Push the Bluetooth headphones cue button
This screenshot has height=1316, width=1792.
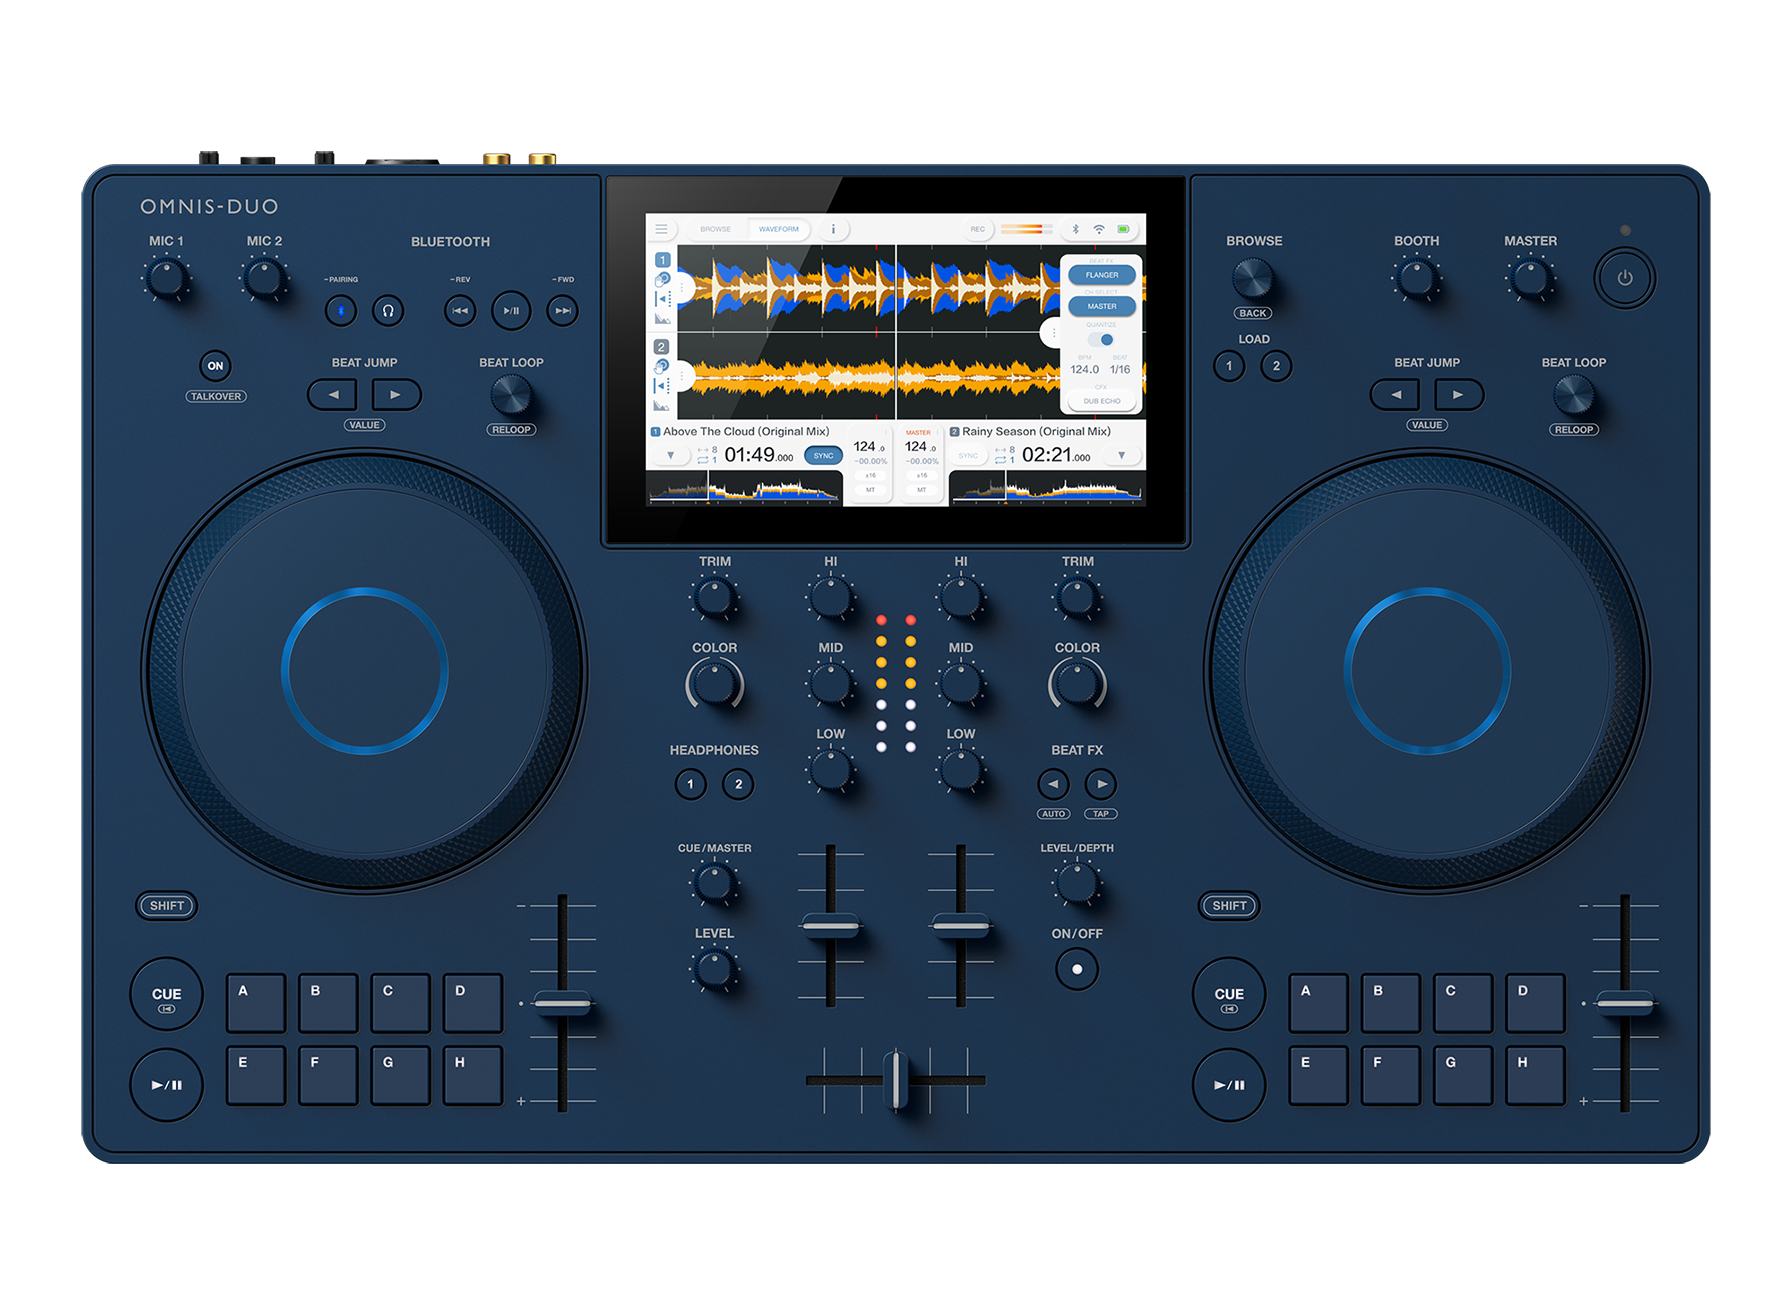(x=388, y=311)
